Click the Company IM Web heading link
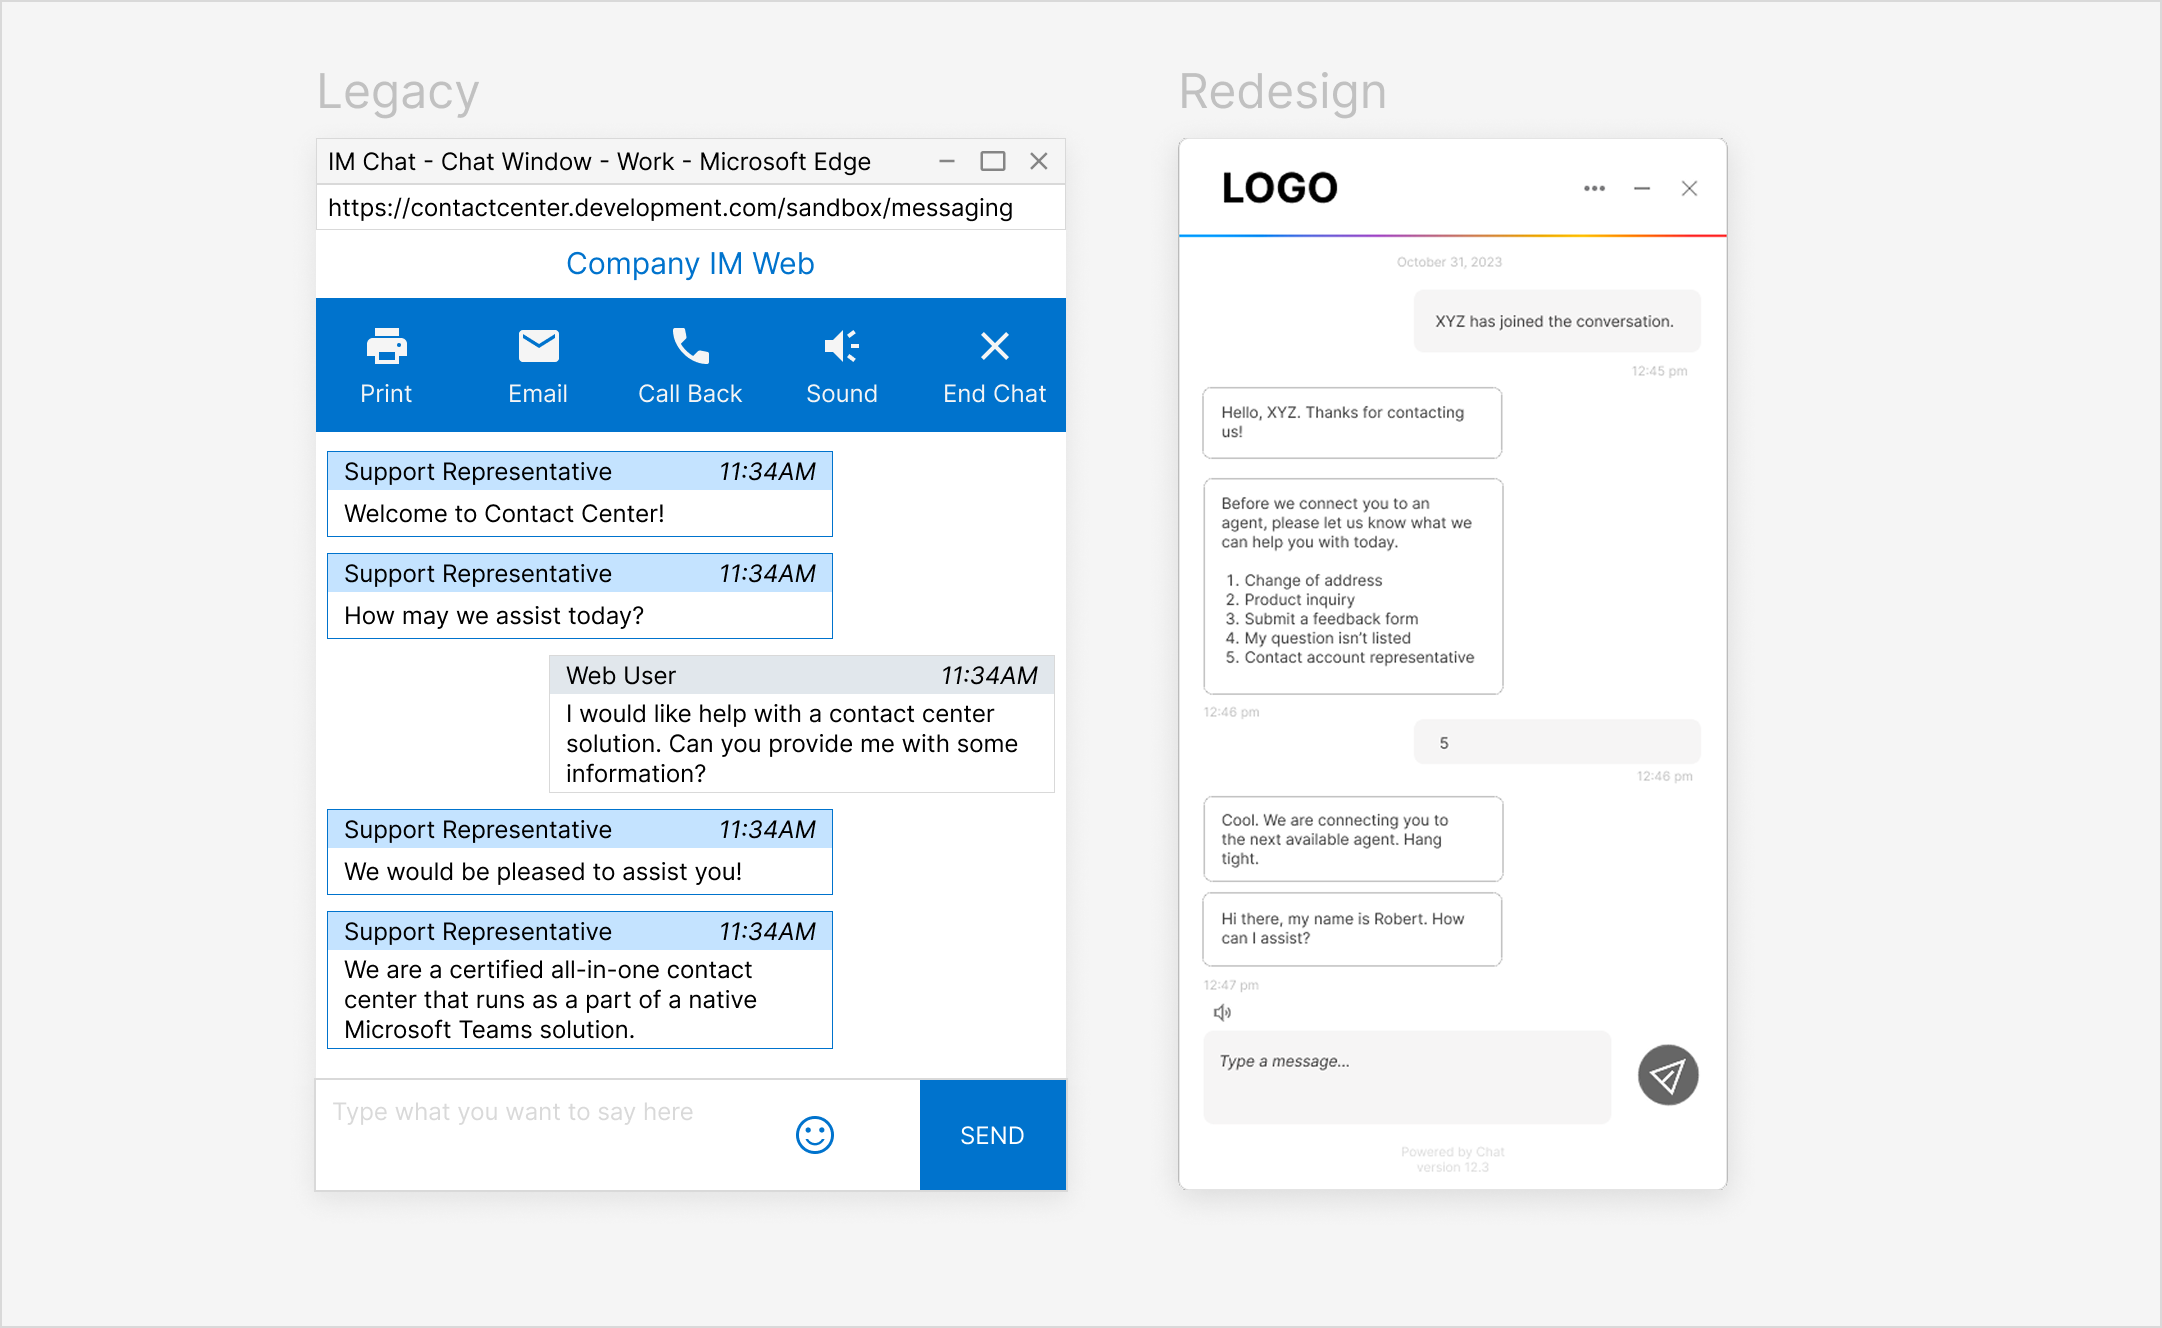Image resolution: width=2162 pixels, height=1328 pixels. click(x=690, y=264)
